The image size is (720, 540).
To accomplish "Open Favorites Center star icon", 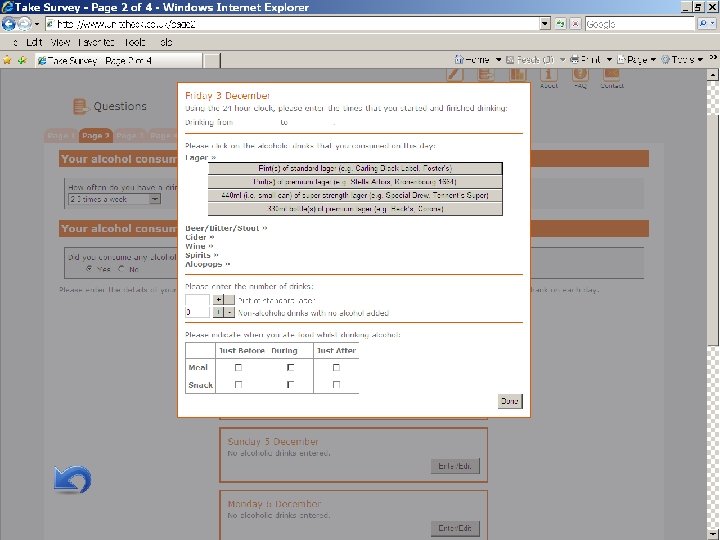I will tap(7, 60).
